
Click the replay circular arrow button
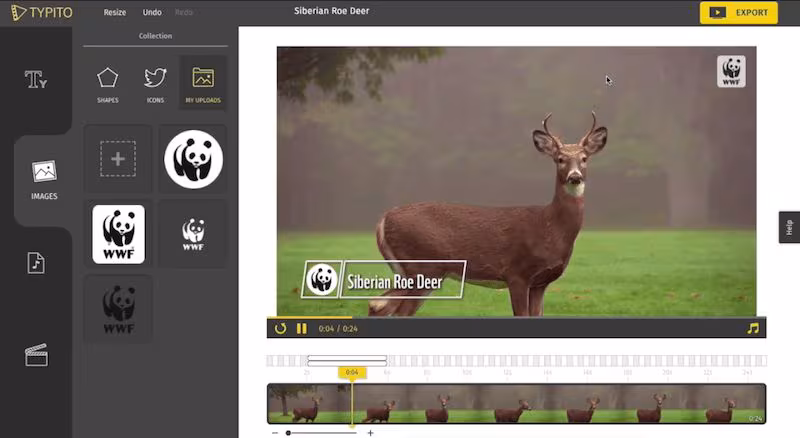click(280, 328)
